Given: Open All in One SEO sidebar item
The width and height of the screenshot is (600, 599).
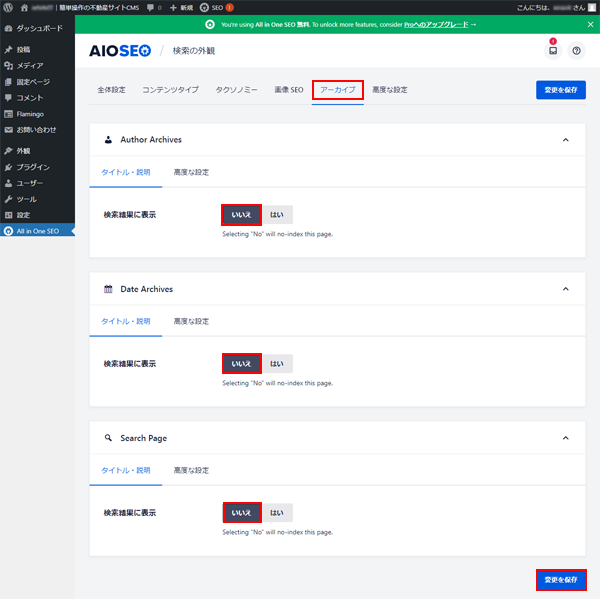Looking at the screenshot, I should [x=38, y=231].
